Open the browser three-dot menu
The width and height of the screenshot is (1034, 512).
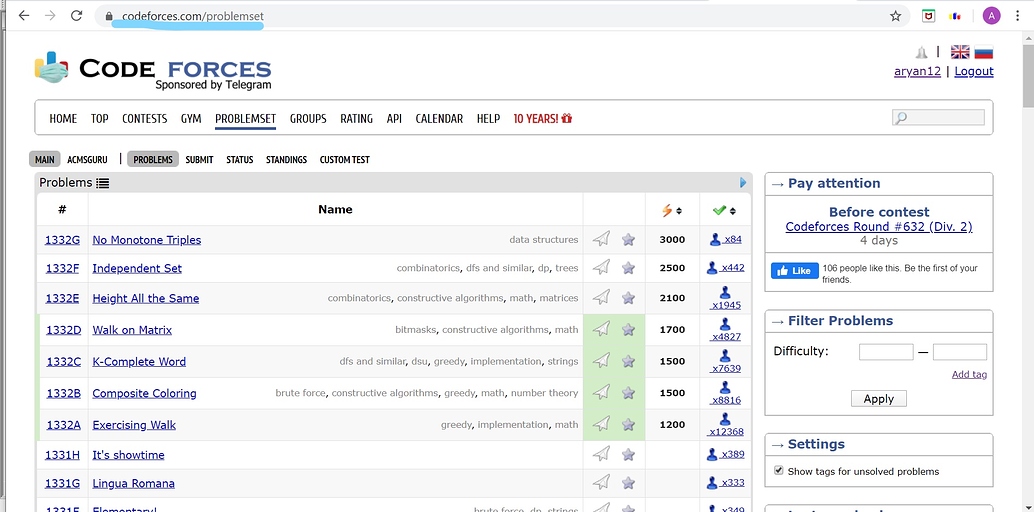coord(1018,16)
